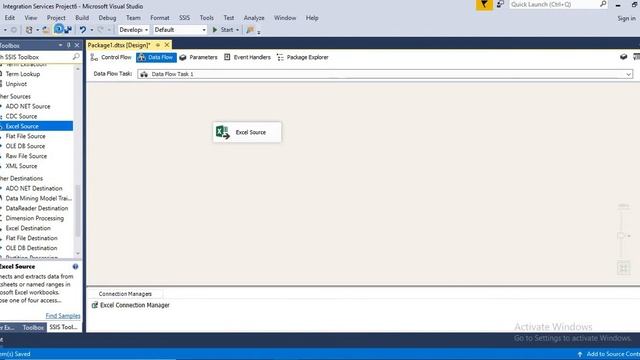
Task: Close the Toolbox panel
Action: point(77,45)
